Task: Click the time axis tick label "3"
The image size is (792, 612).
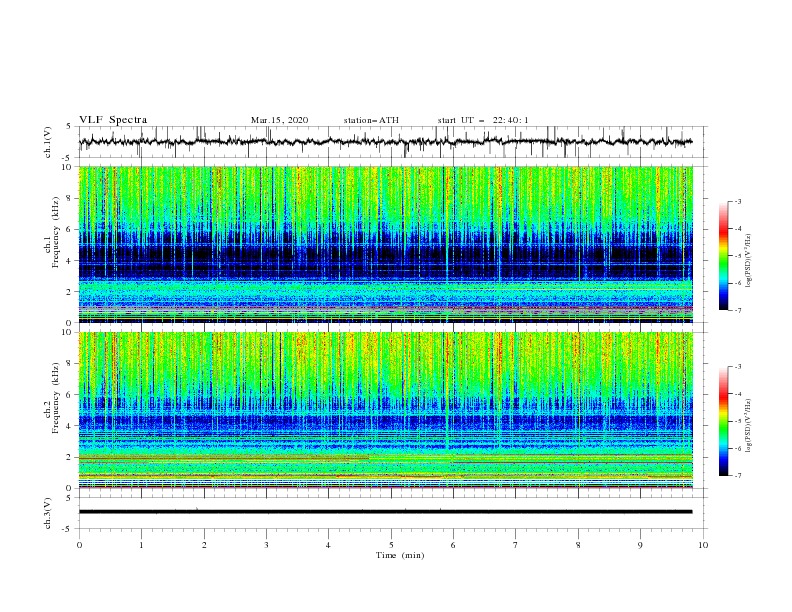Action: pyautogui.click(x=266, y=545)
